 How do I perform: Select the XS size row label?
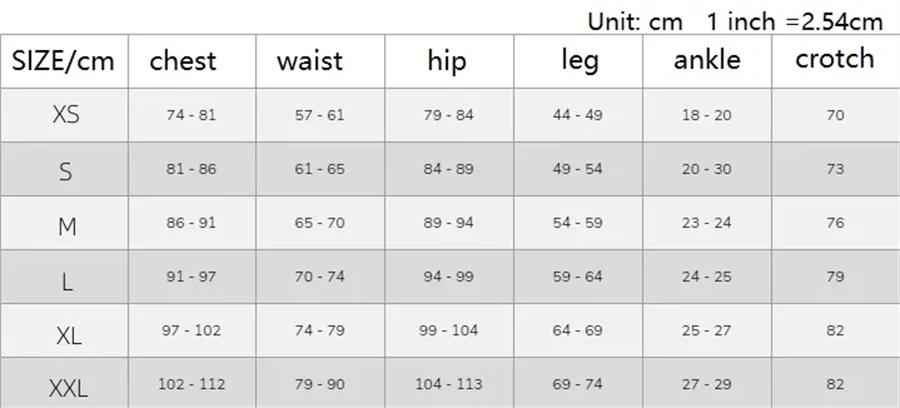coord(66,115)
